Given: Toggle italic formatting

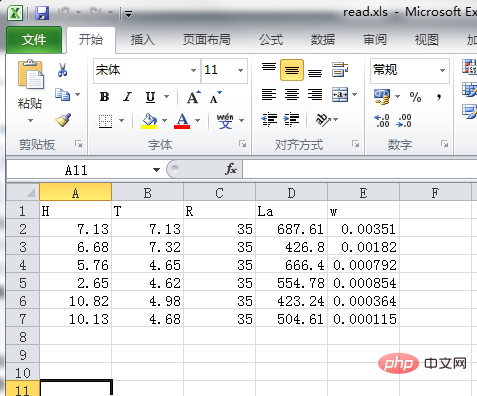Looking at the screenshot, I should (127, 97).
